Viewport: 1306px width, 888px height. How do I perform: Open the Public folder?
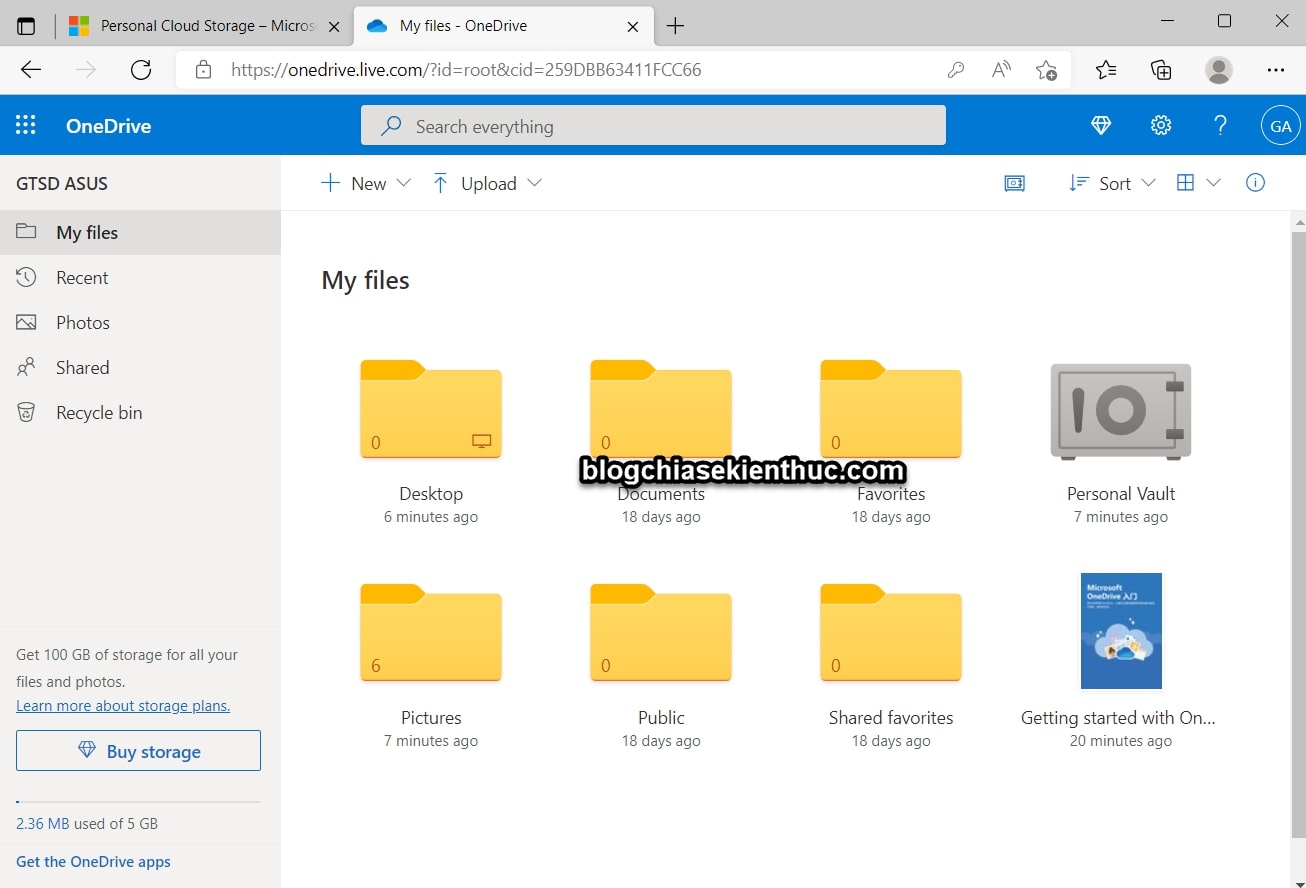pos(661,633)
